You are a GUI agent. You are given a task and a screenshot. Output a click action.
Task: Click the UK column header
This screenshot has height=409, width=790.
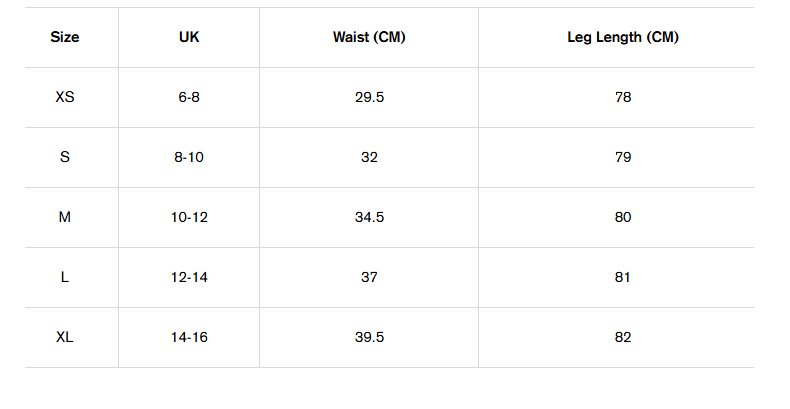pos(189,37)
